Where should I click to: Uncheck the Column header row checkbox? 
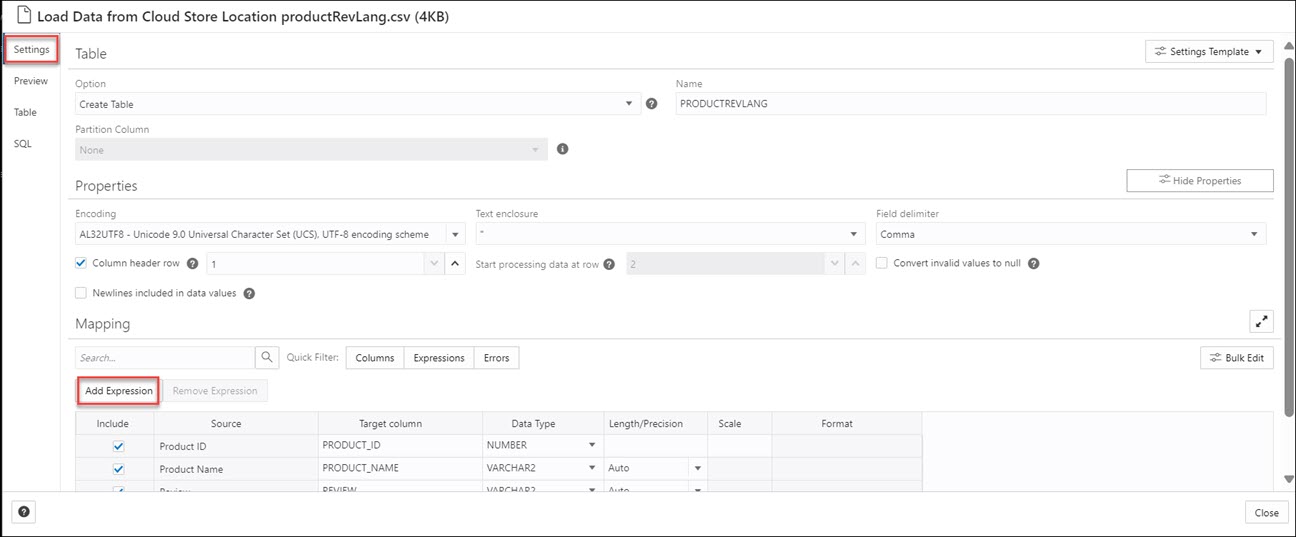tap(81, 264)
